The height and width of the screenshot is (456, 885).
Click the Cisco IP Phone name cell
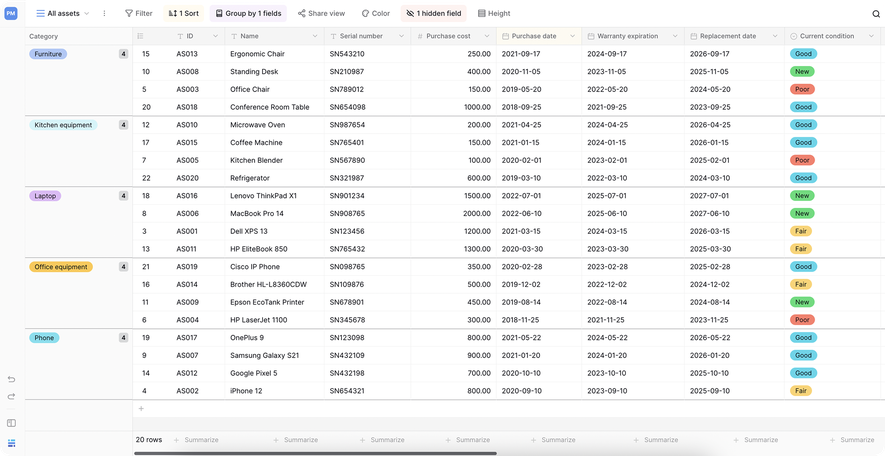click(x=275, y=267)
